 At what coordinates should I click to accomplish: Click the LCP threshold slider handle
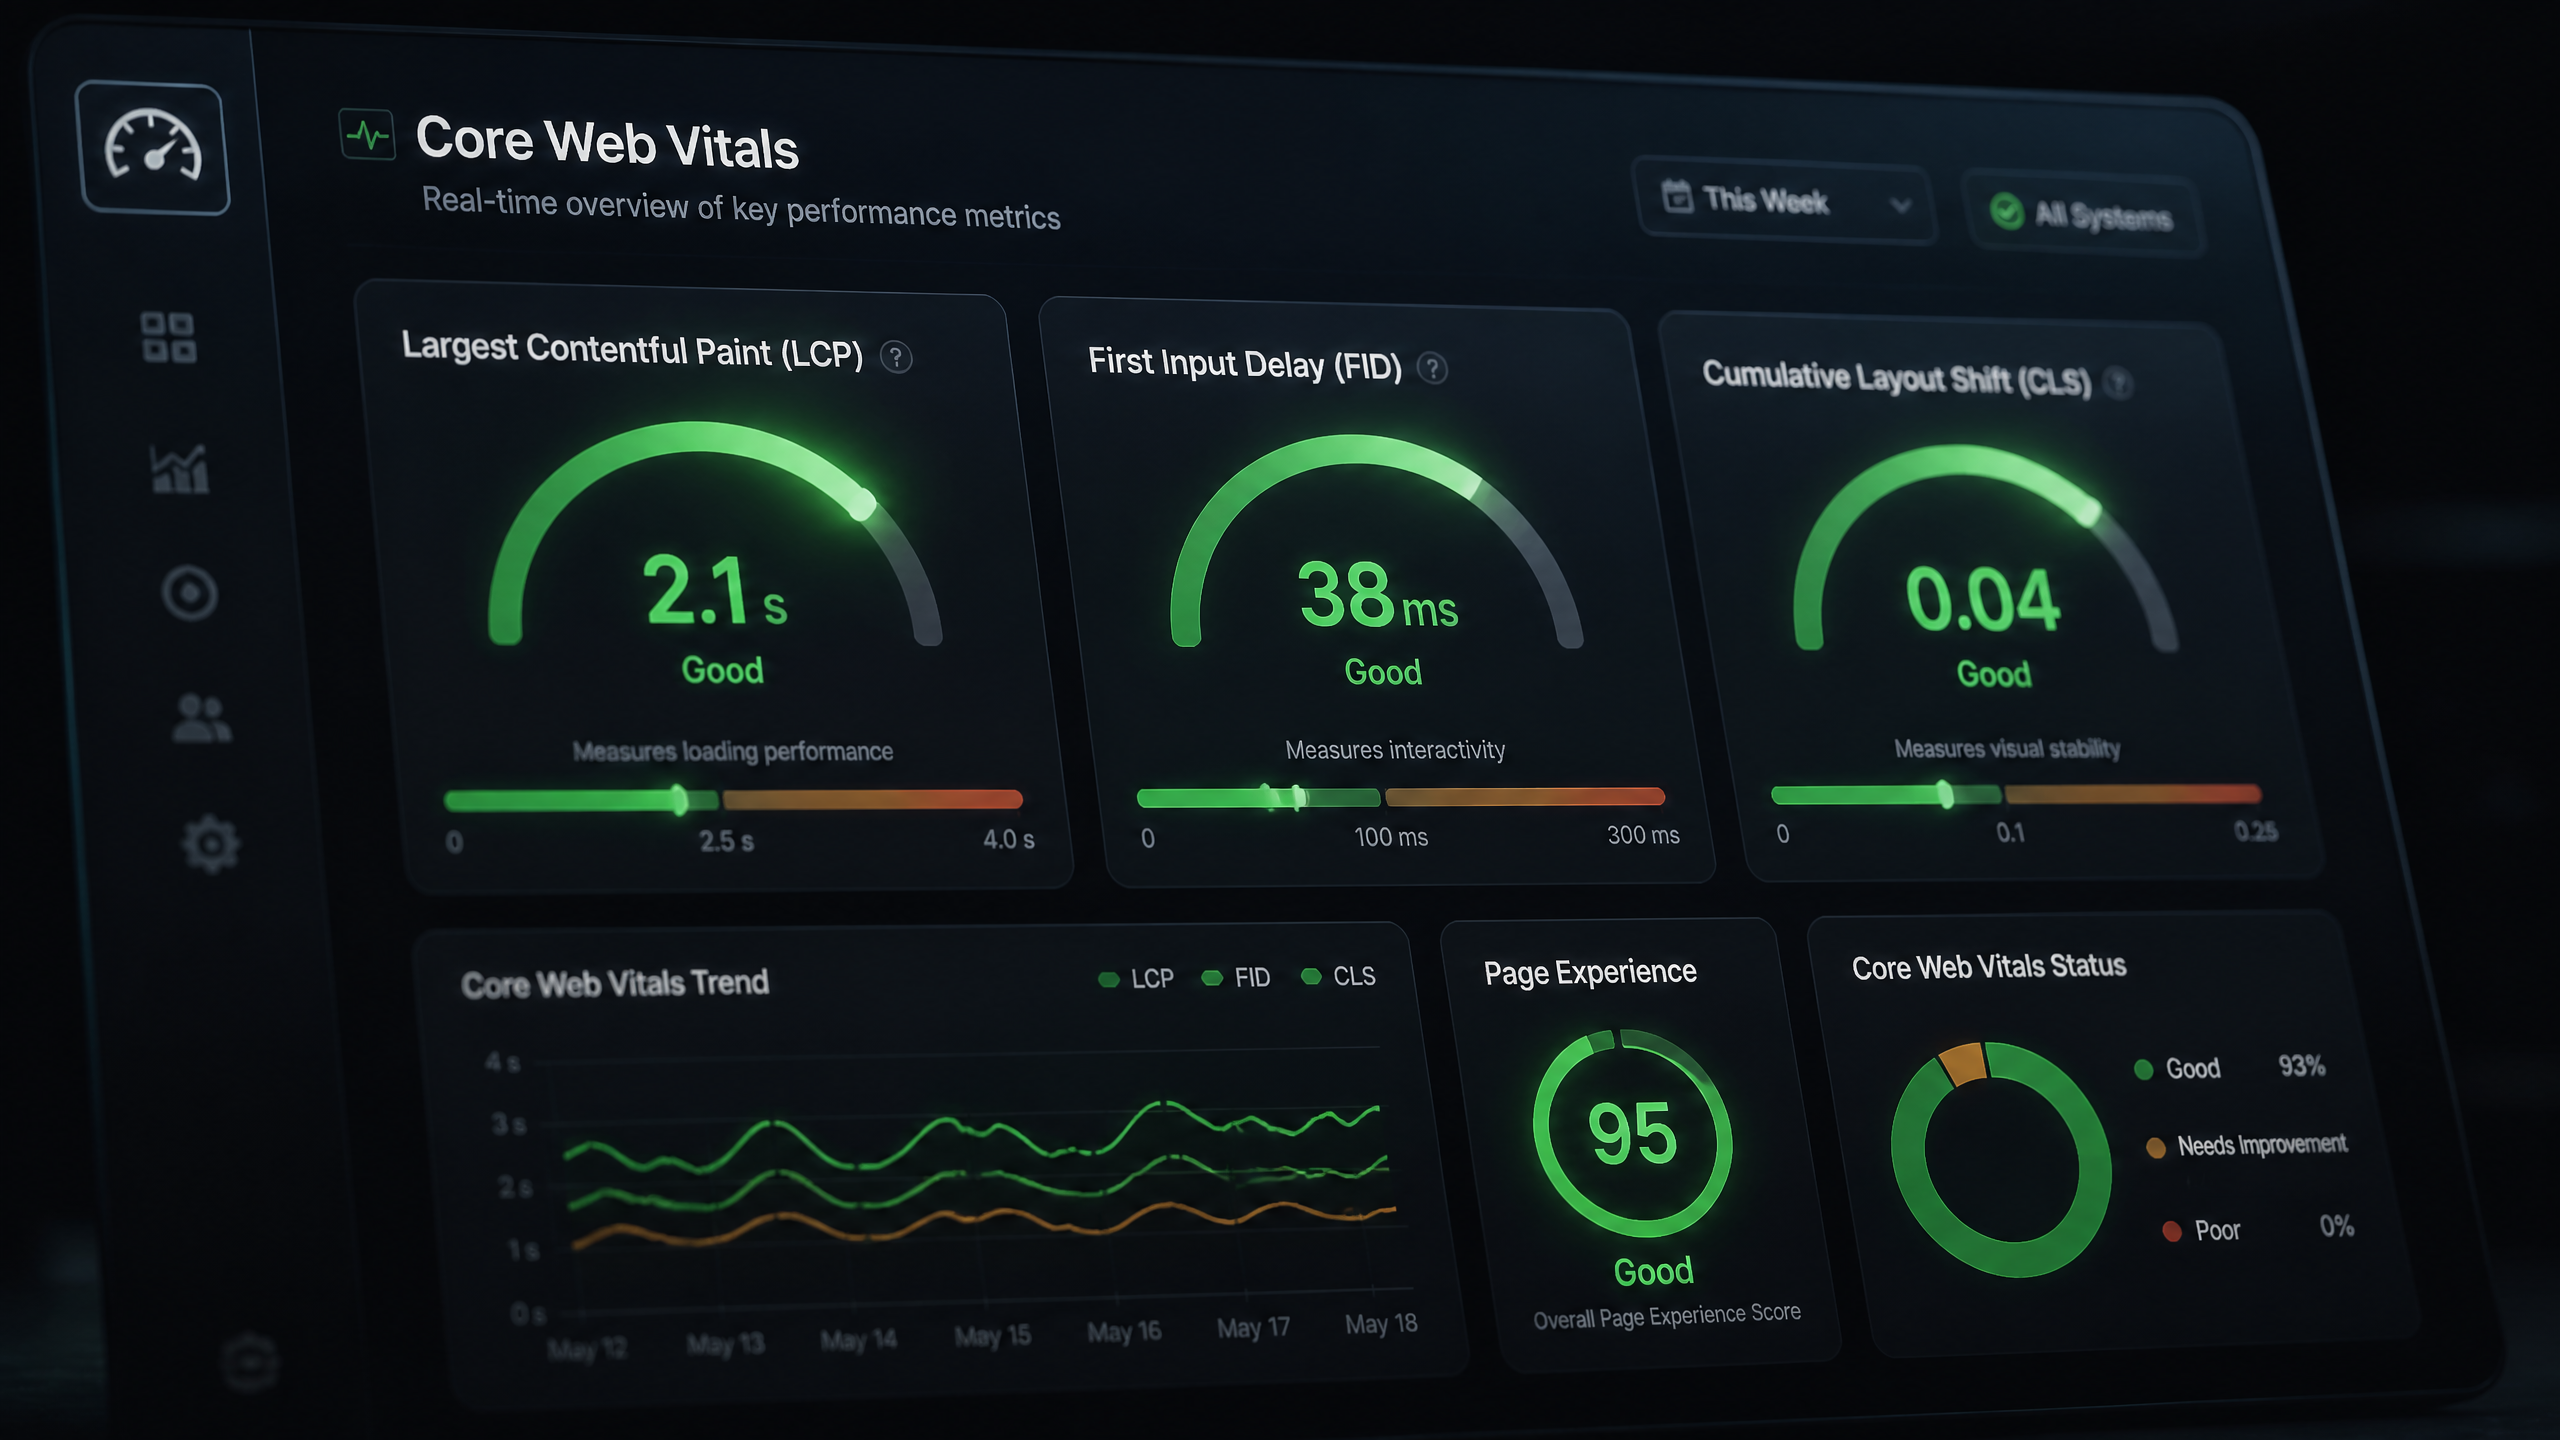tap(679, 799)
